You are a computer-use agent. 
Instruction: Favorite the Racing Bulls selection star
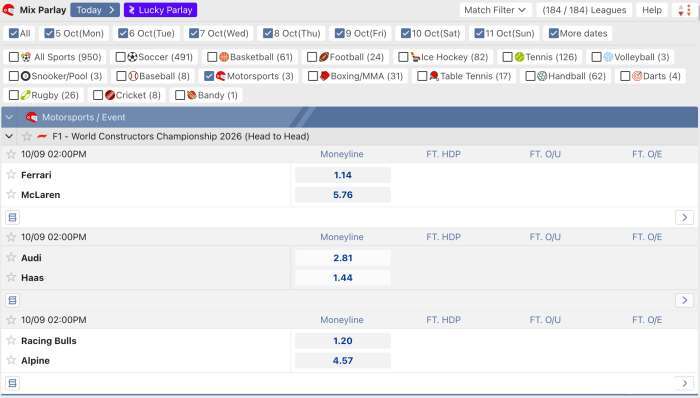tap(11, 340)
